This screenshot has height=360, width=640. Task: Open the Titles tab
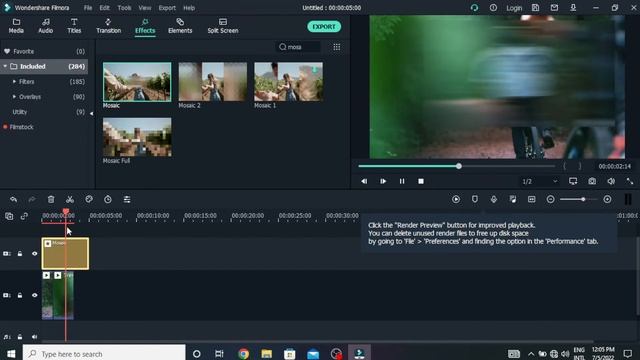[74, 26]
